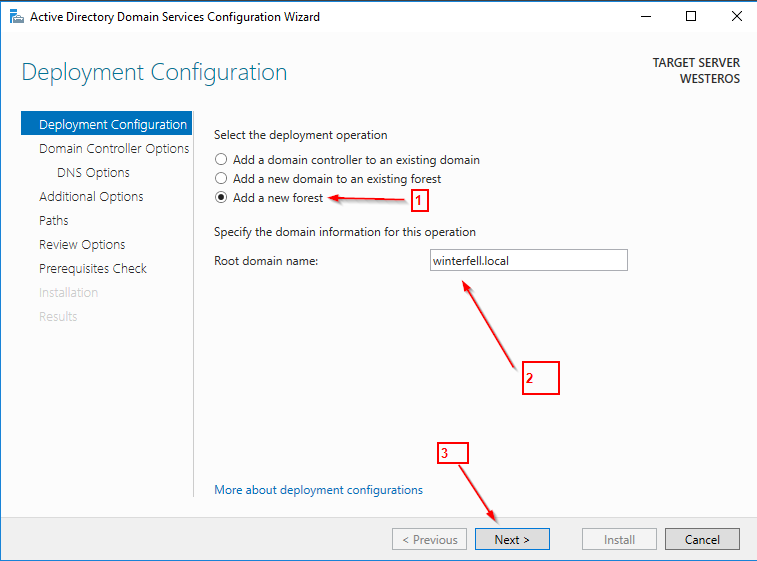Screen dimensions: 757x561
Task: Go to Domain Controller Options step
Action: (x=114, y=148)
